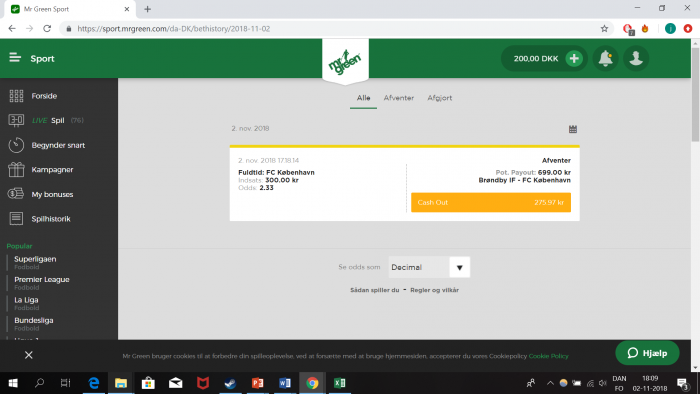This screenshot has width=700, height=394.
Task: Open the notifications bell
Action: click(x=605, y=58)
